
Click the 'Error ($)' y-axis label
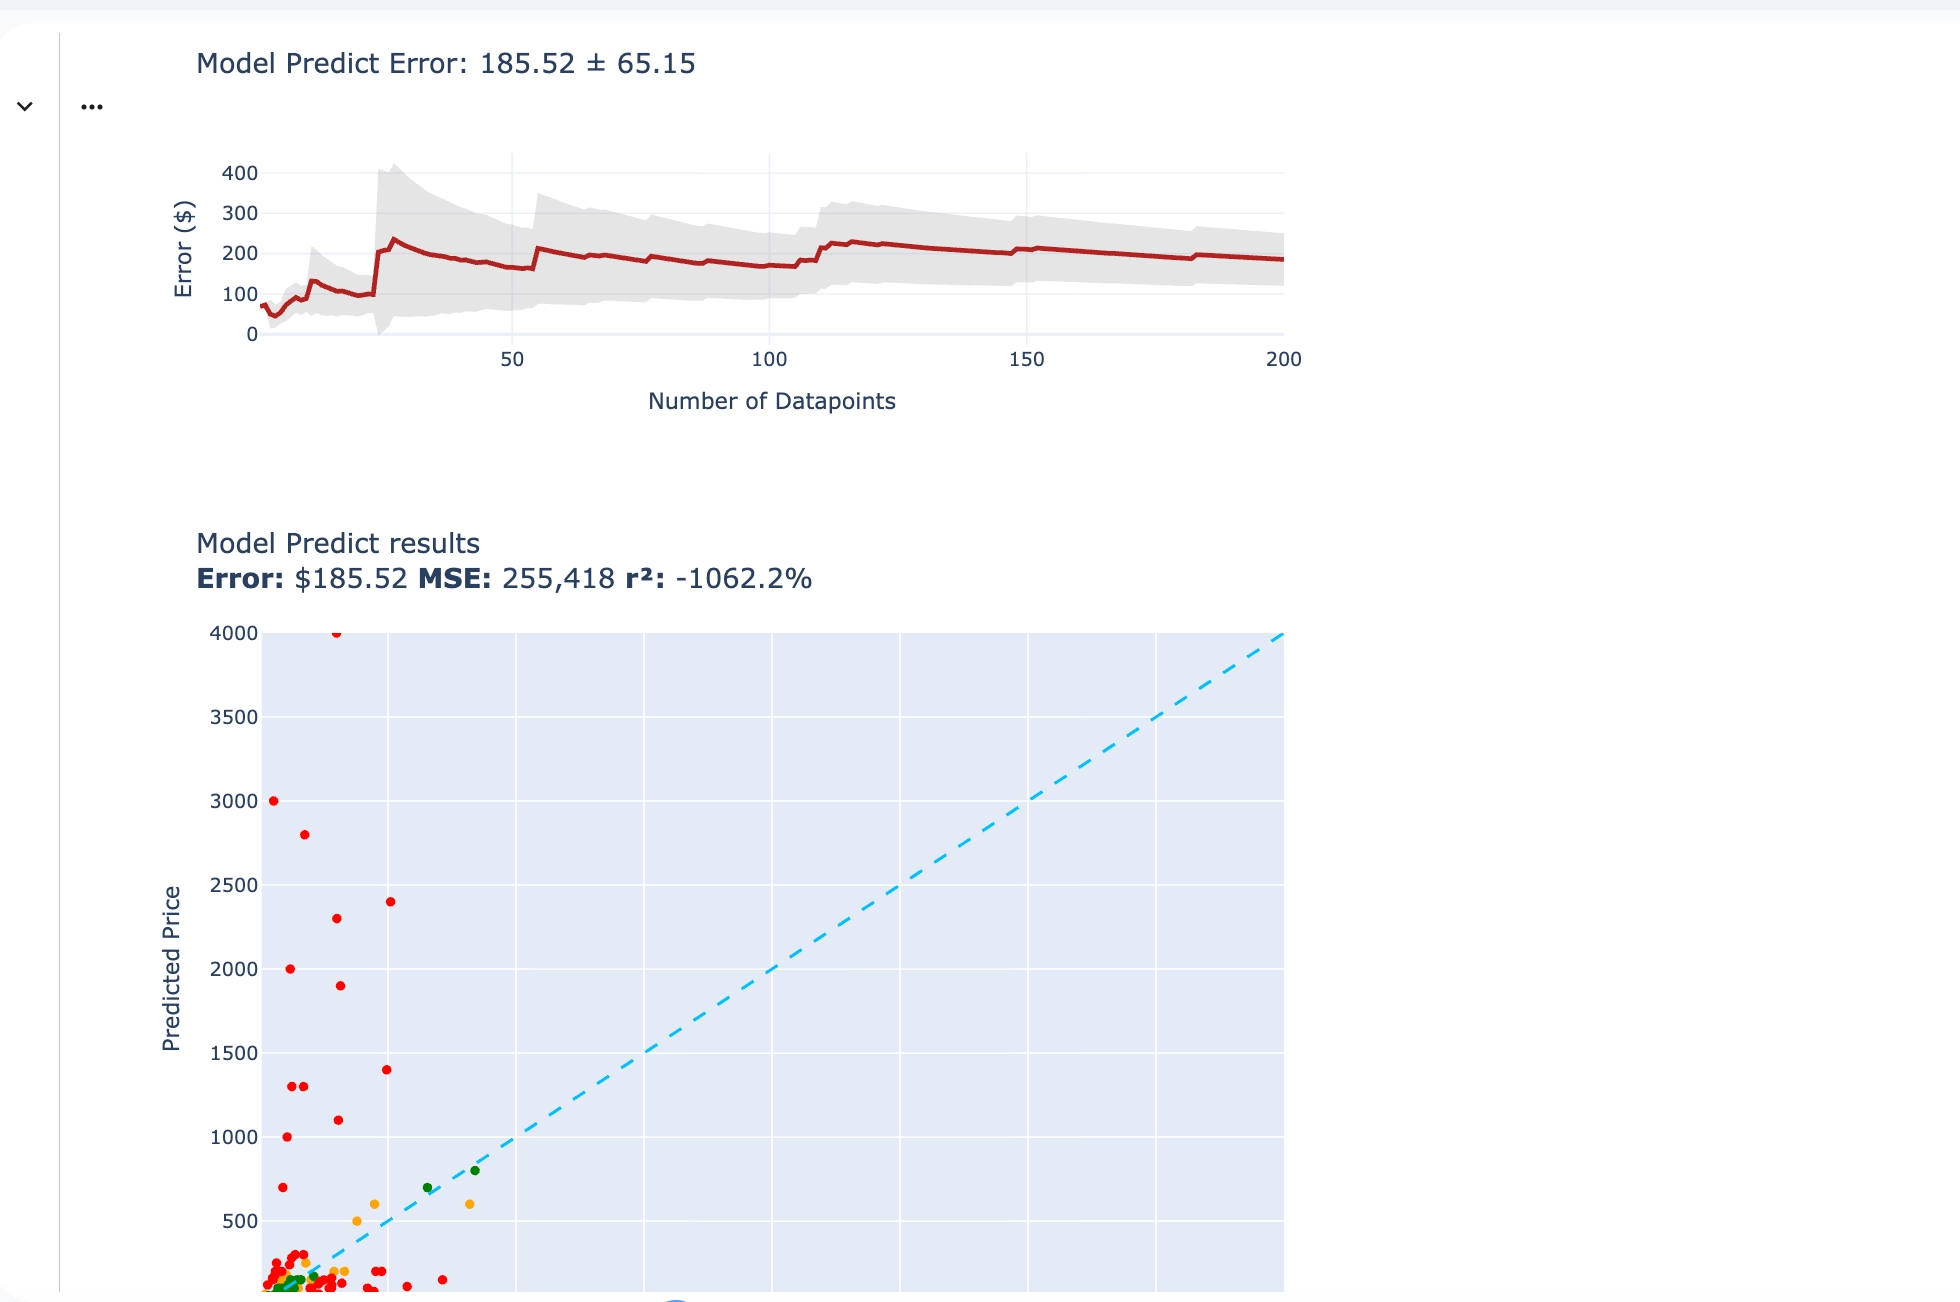pos(183,249)
